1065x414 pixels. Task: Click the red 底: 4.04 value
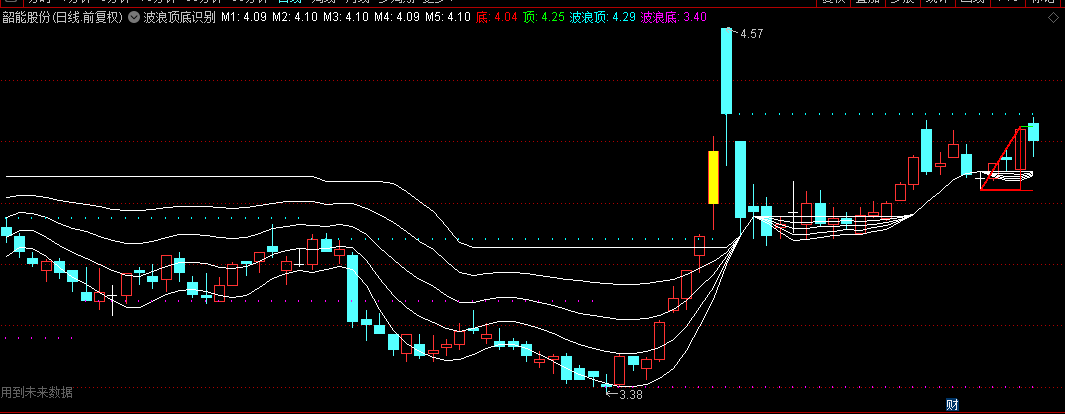pyautogui.click(x=497, y=18)
